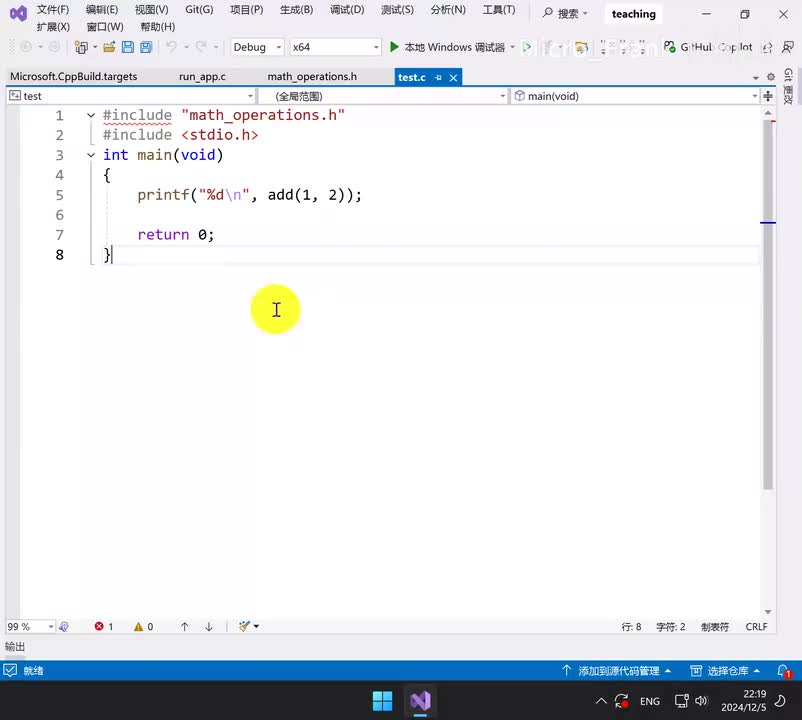
Task: Show hidden system tray icons chevron
Action: point(601,701)
